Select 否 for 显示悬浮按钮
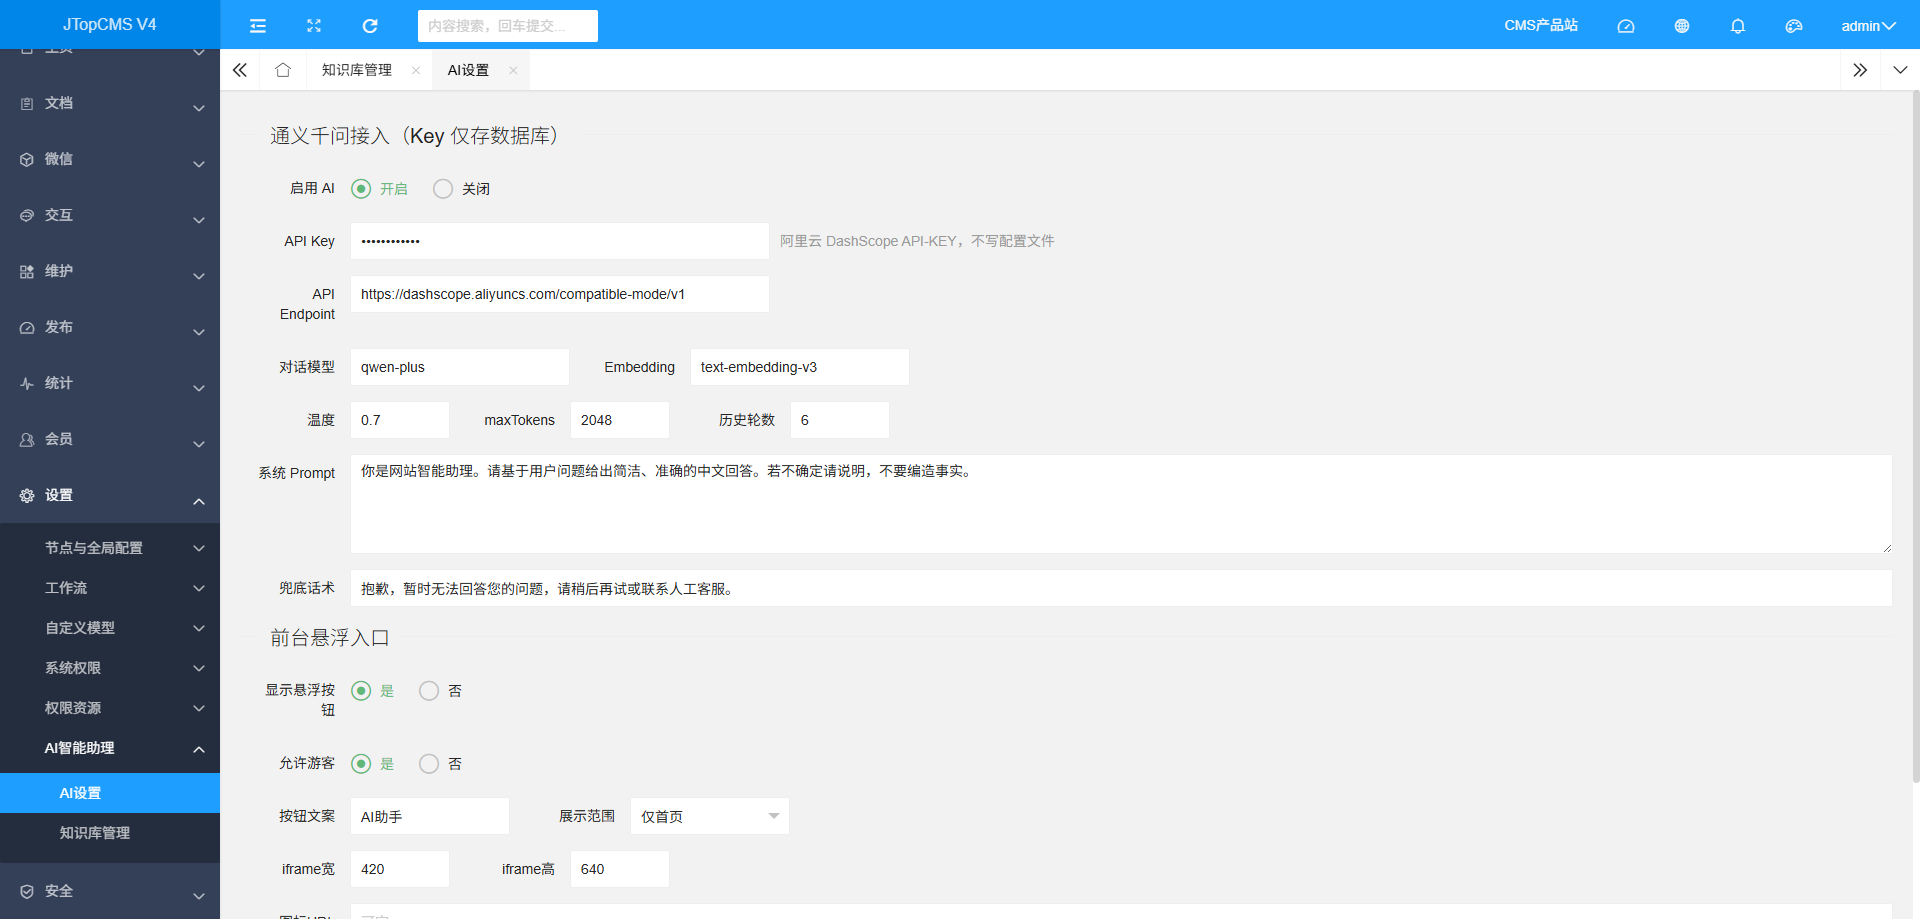 (x=429, y=691)
